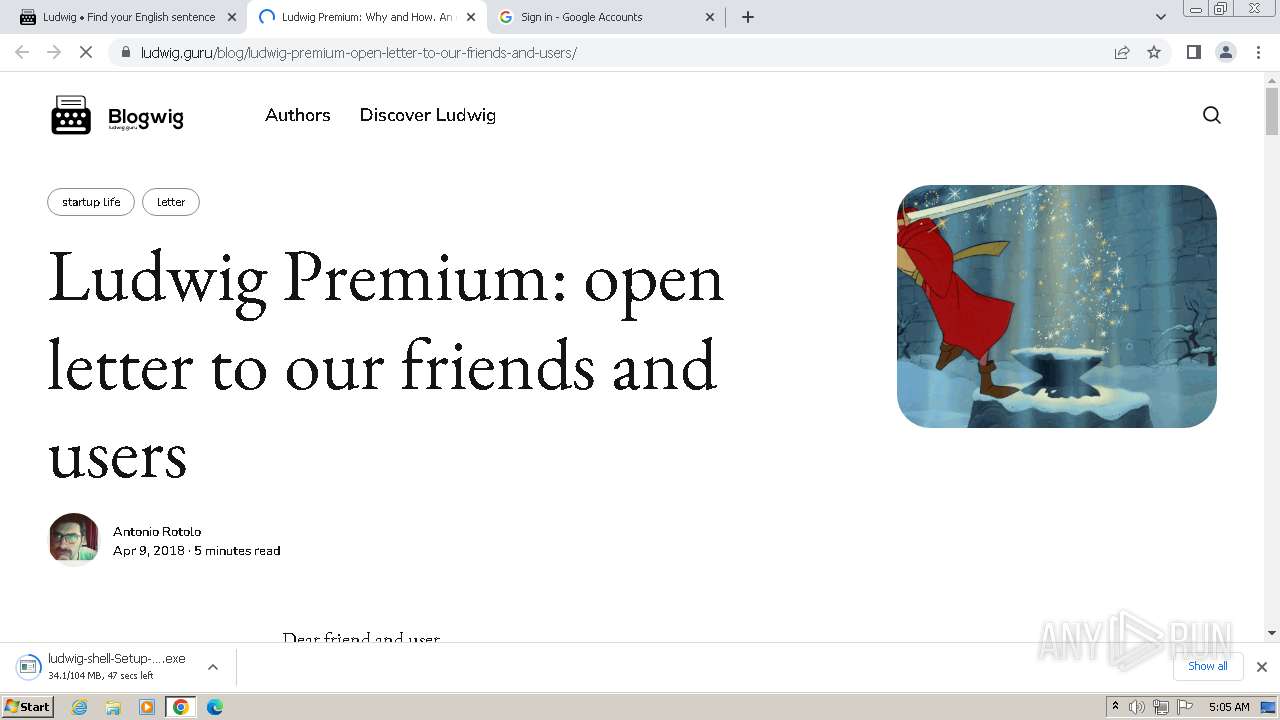
Task: Click the page vertical scrollbar thumb
Action: click(x=1272, y=110)
